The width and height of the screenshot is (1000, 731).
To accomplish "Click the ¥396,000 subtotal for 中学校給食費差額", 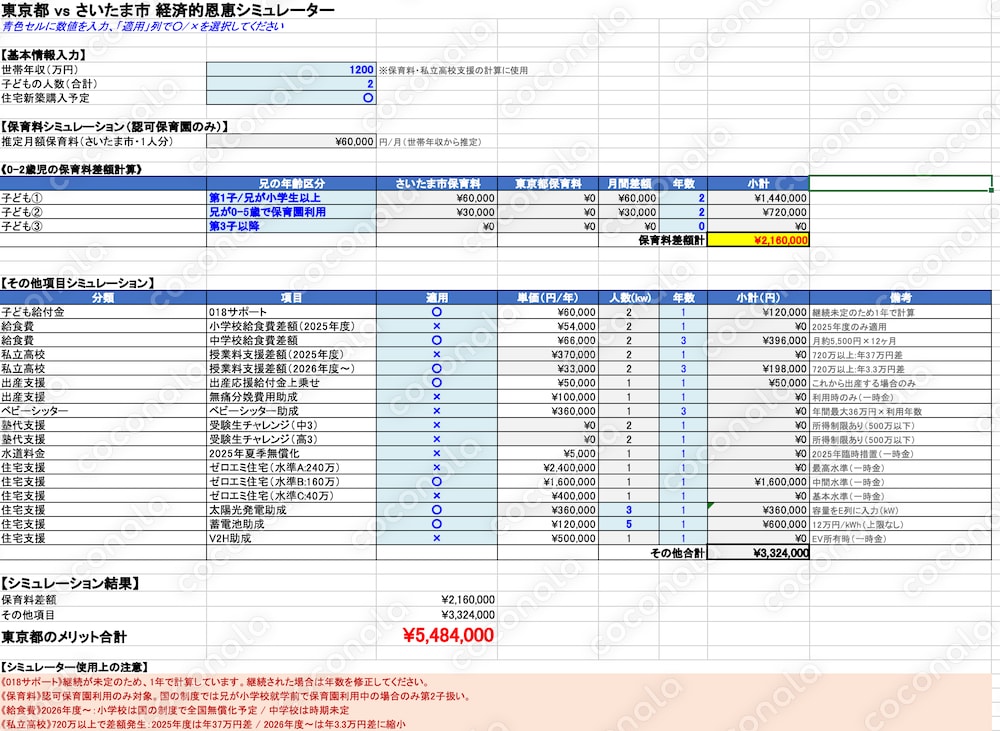I will [758, 340].
